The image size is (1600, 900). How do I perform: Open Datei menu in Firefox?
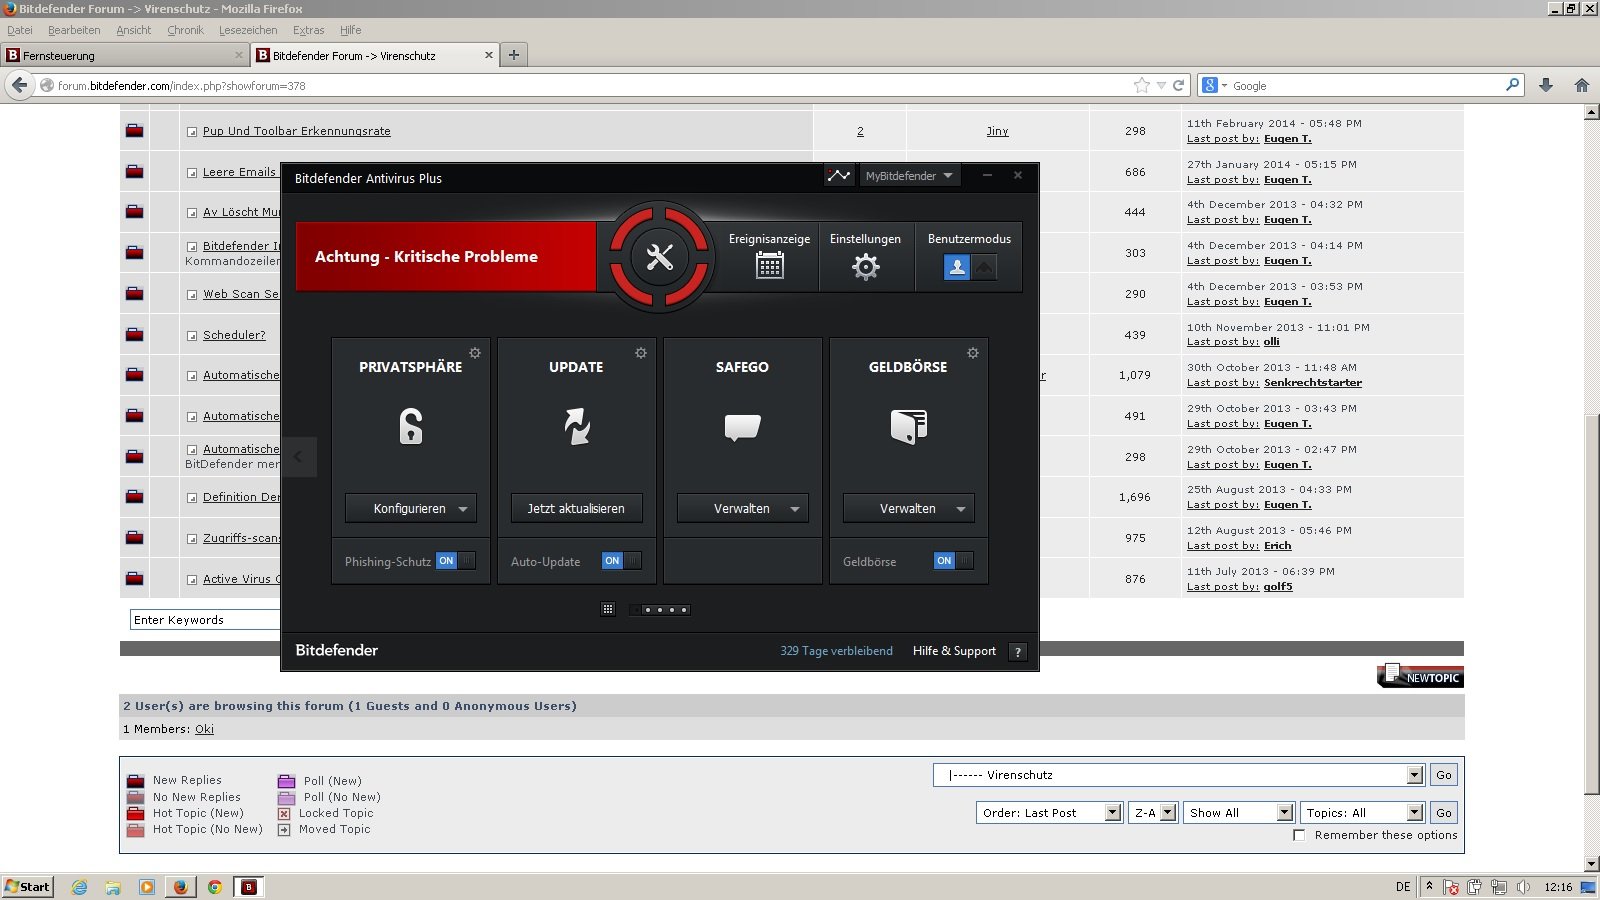click(20, 30)
